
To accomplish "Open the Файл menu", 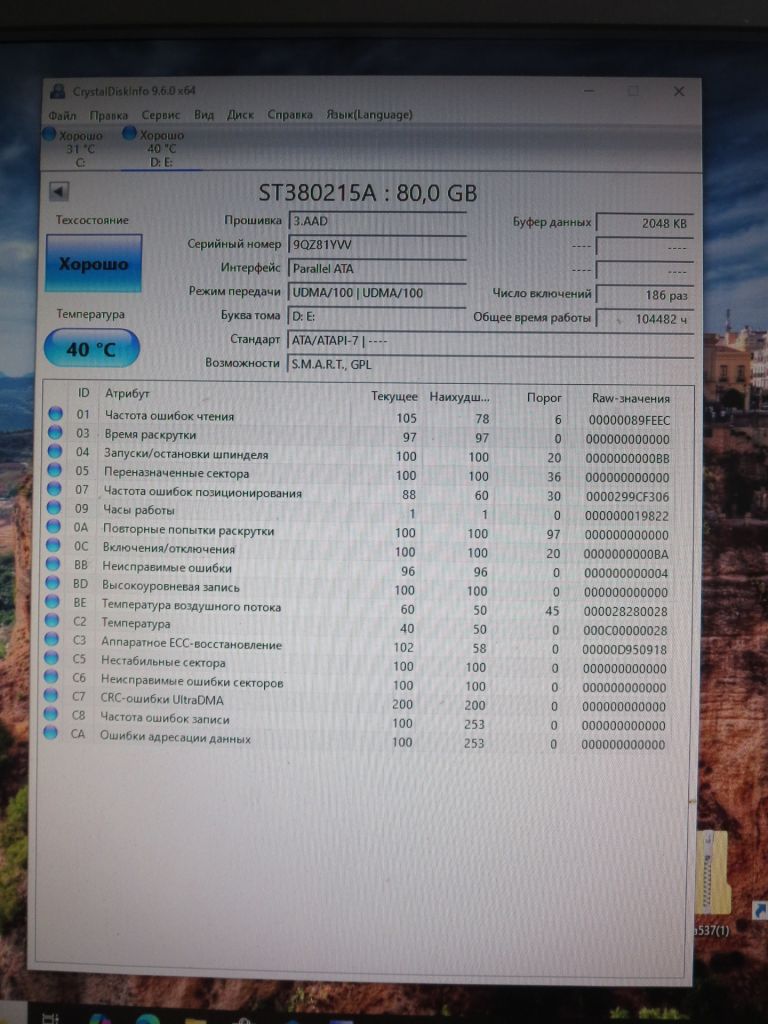I will 62,116.
